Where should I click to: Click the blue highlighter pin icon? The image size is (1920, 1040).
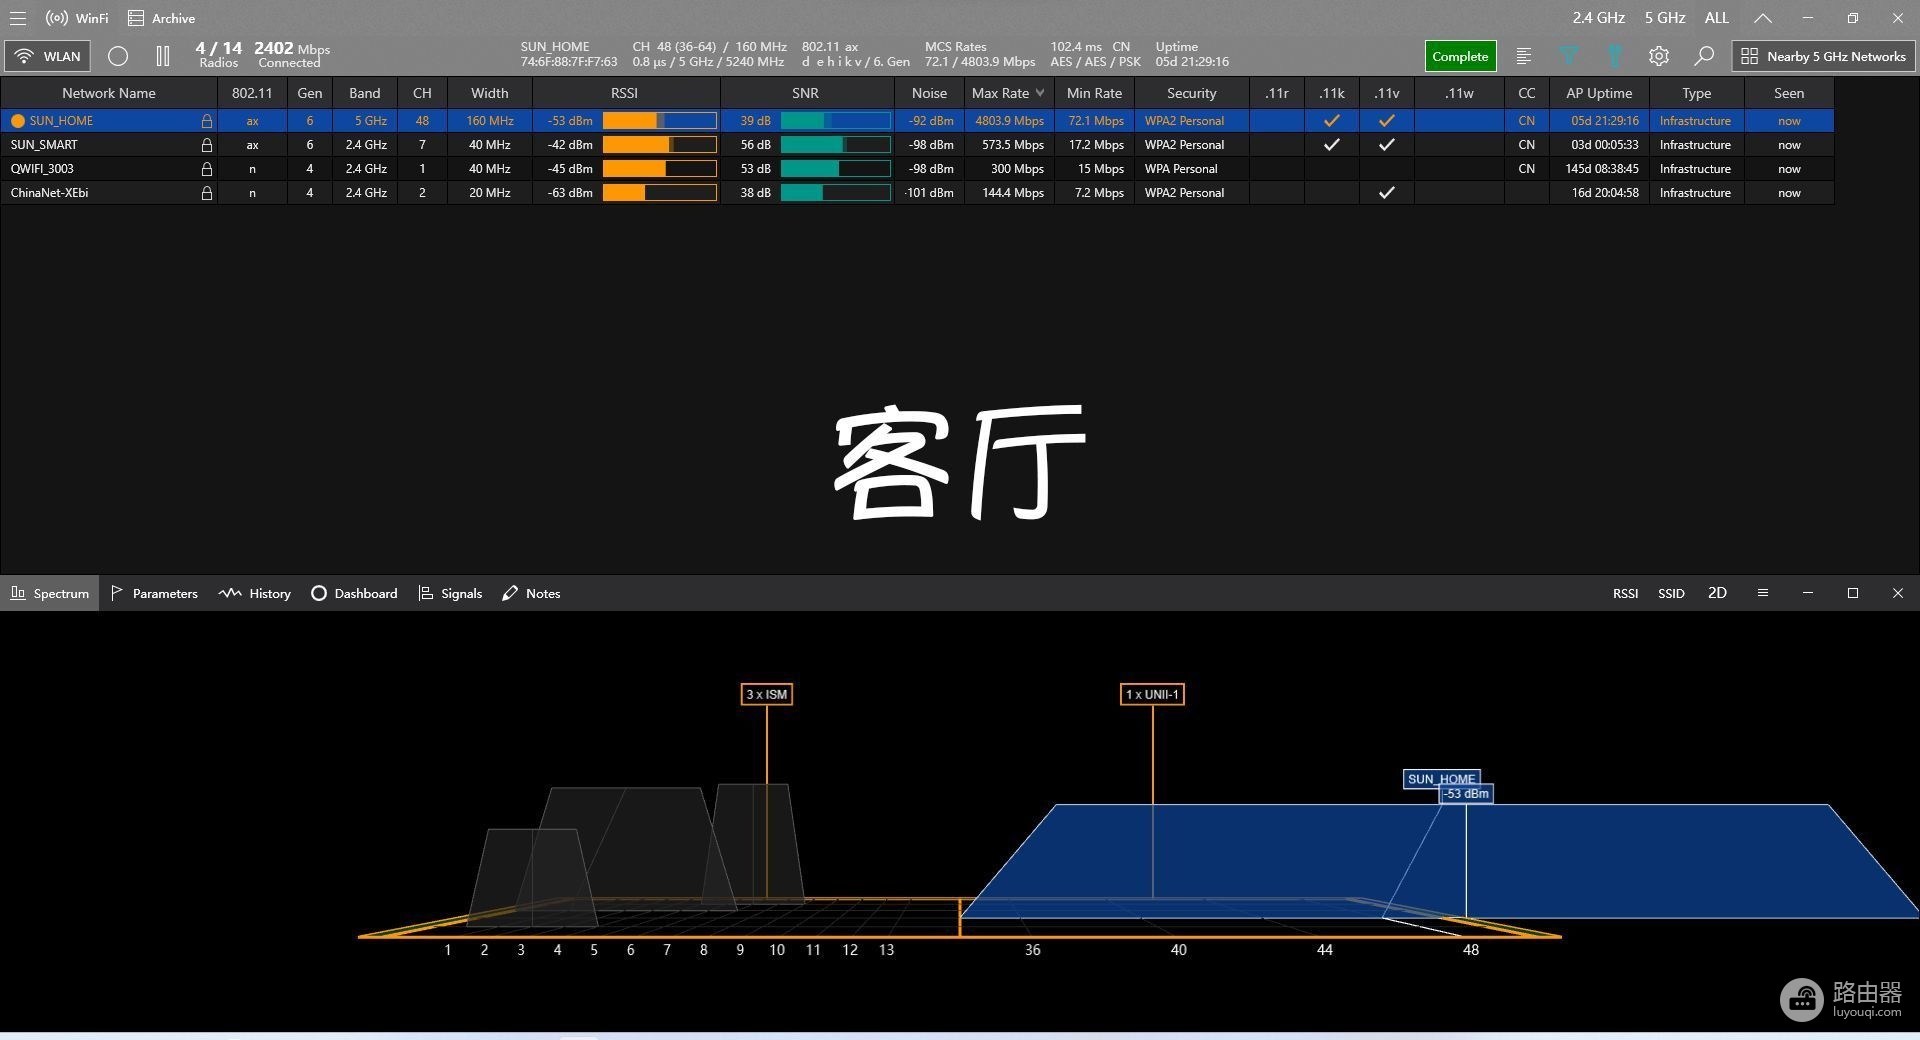[x=1614, y=56]
